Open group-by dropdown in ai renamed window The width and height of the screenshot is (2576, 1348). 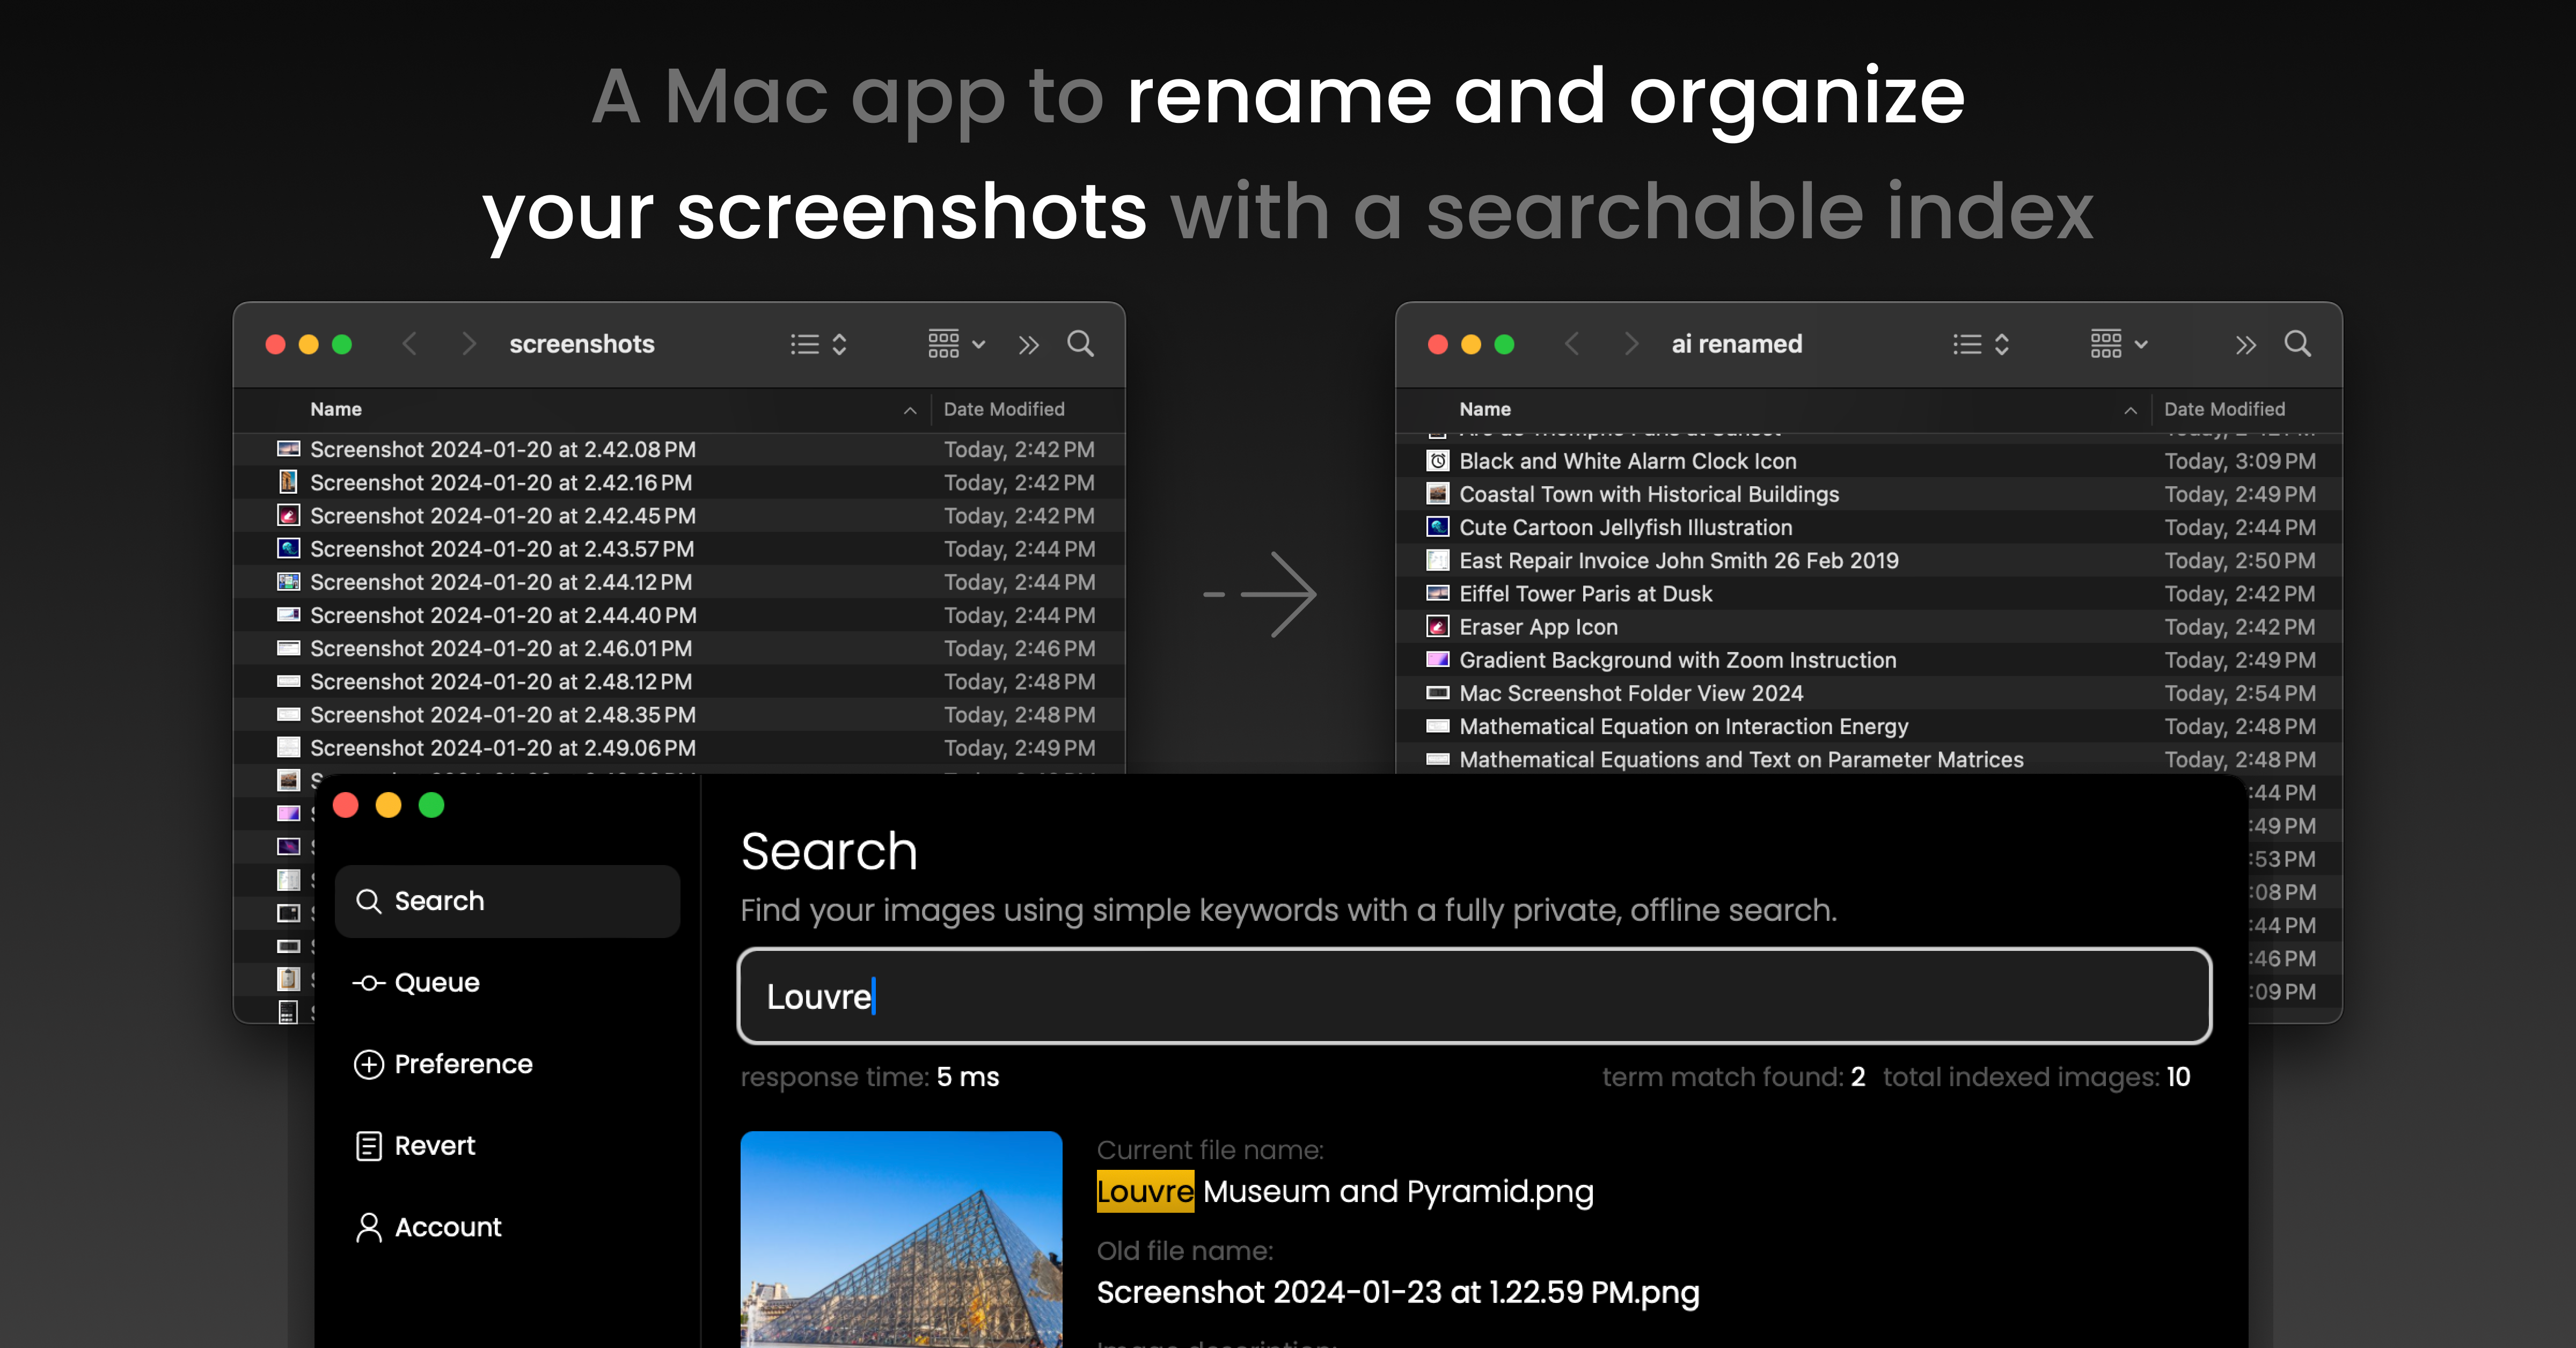click(x=2118, y=344)
